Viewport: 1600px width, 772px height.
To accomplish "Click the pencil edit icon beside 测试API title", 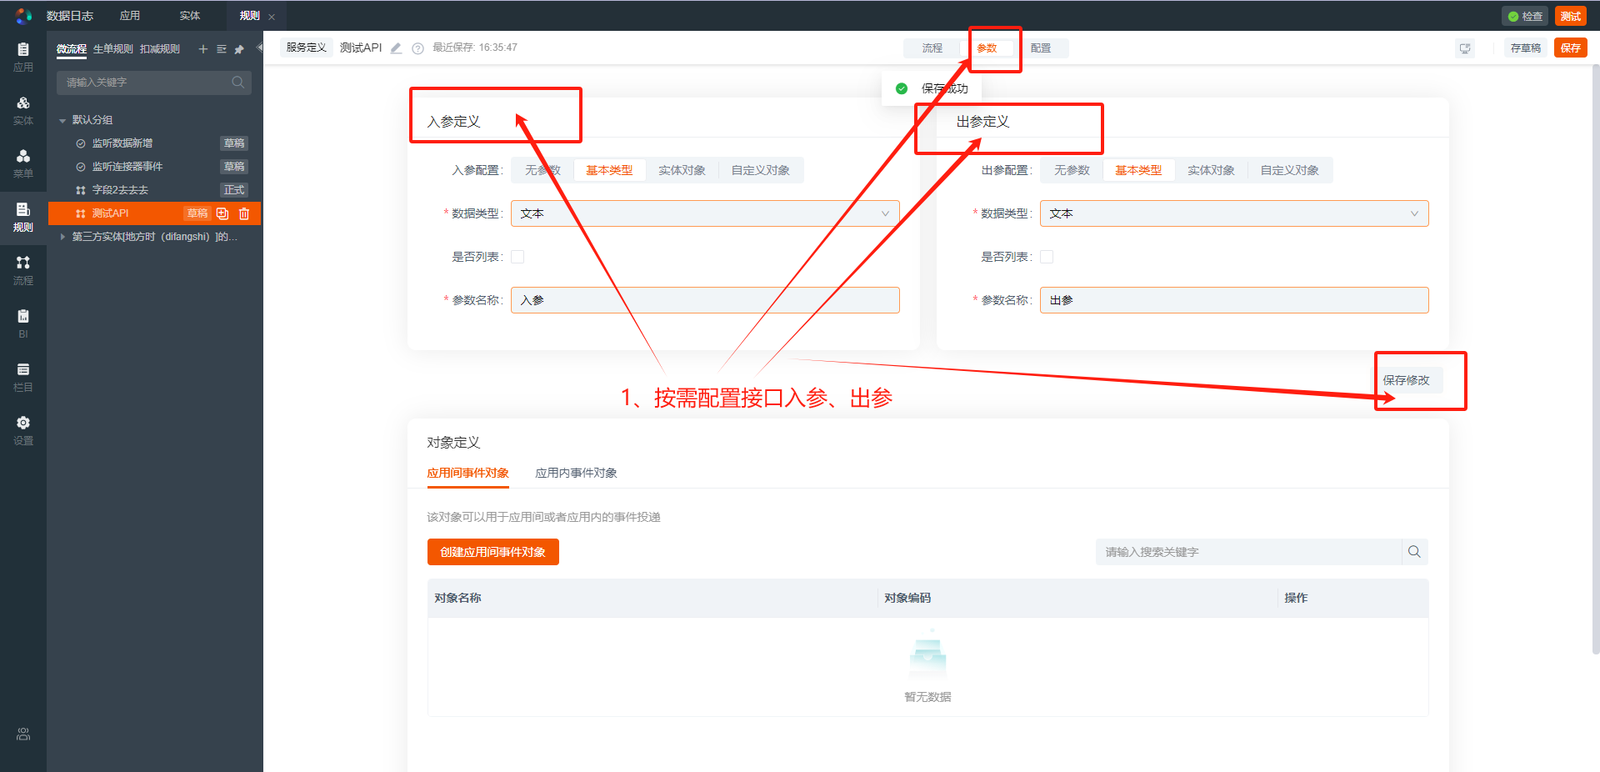I will 397,48.
